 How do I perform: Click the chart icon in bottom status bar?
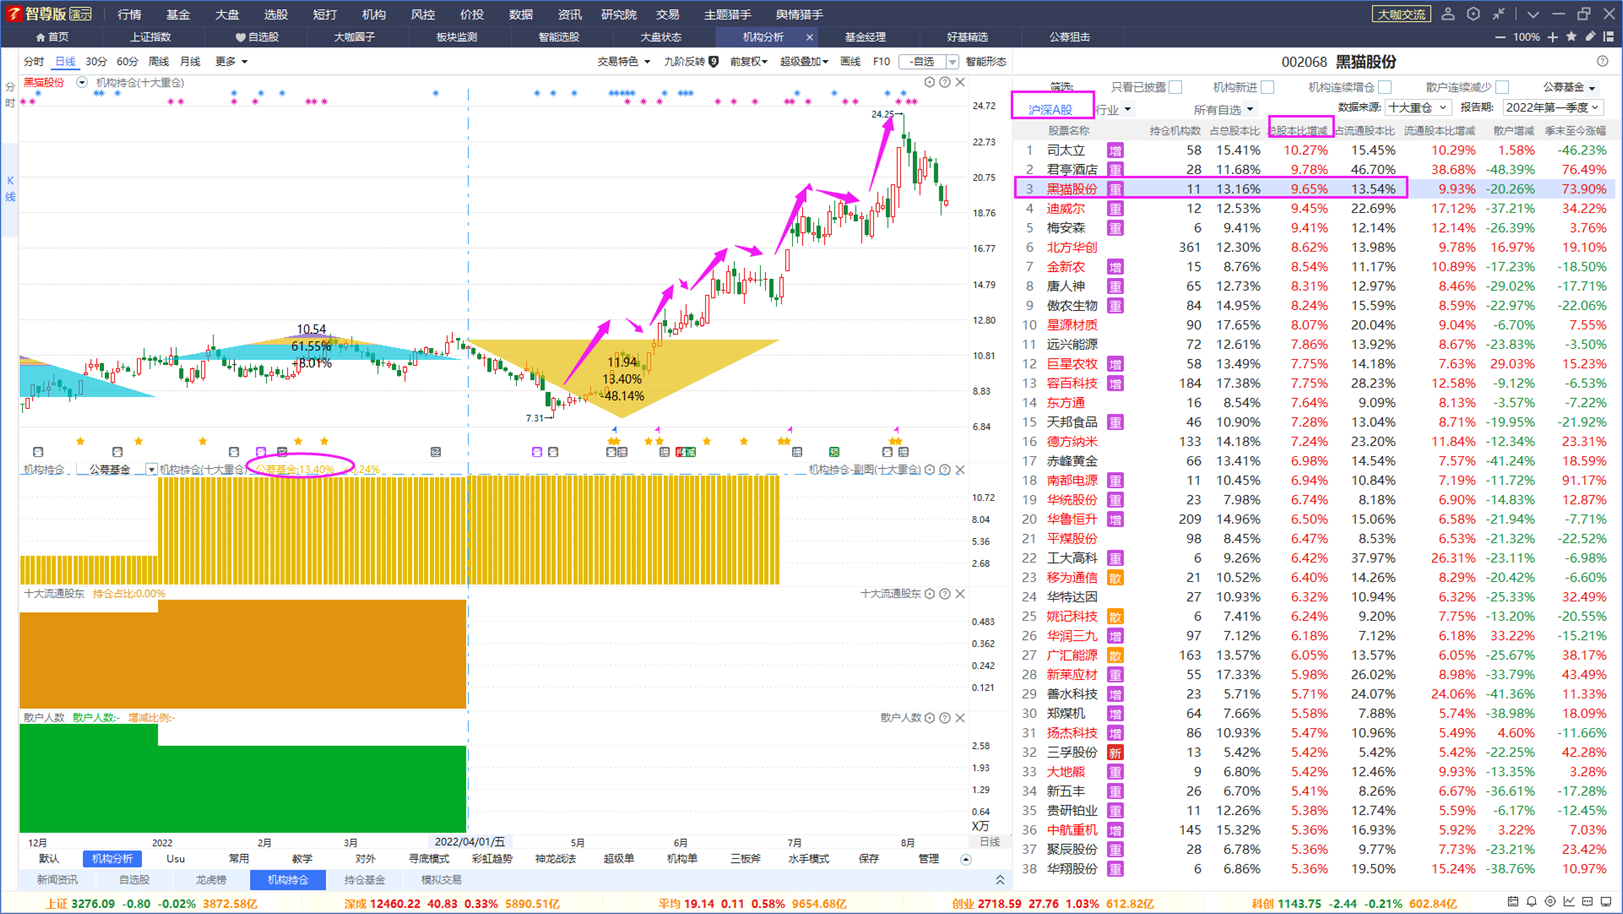(x=1570, y=903)
